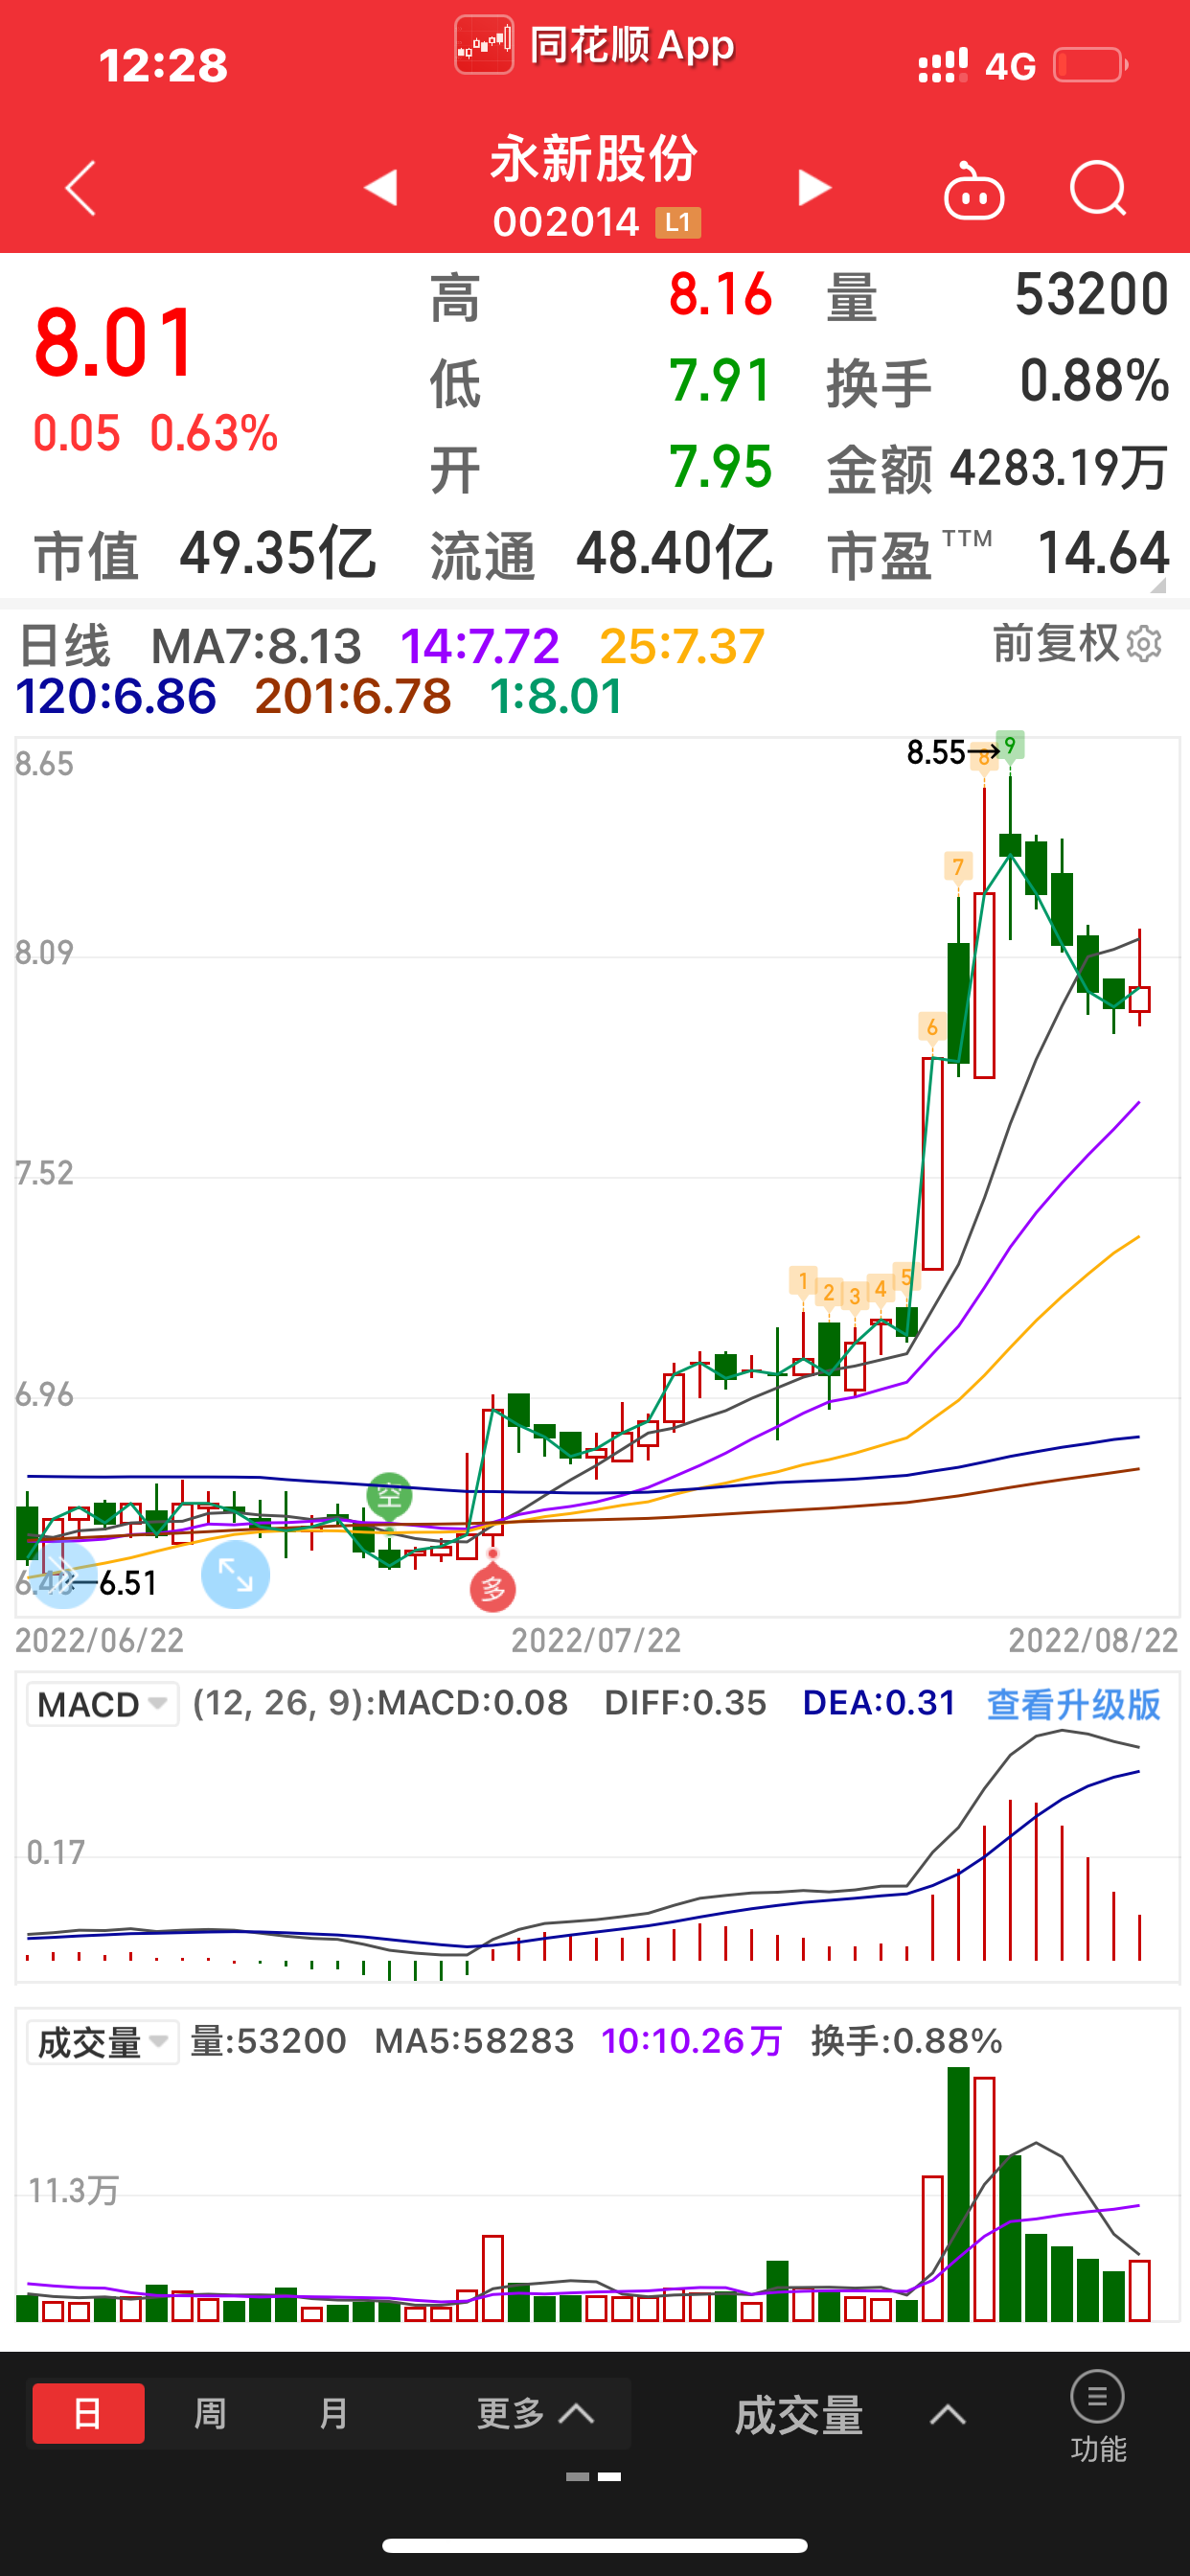This screenshot has width=1190, height=2576.
Task: Tap 120:6.86 moving average value
Action: click(116, 697)
